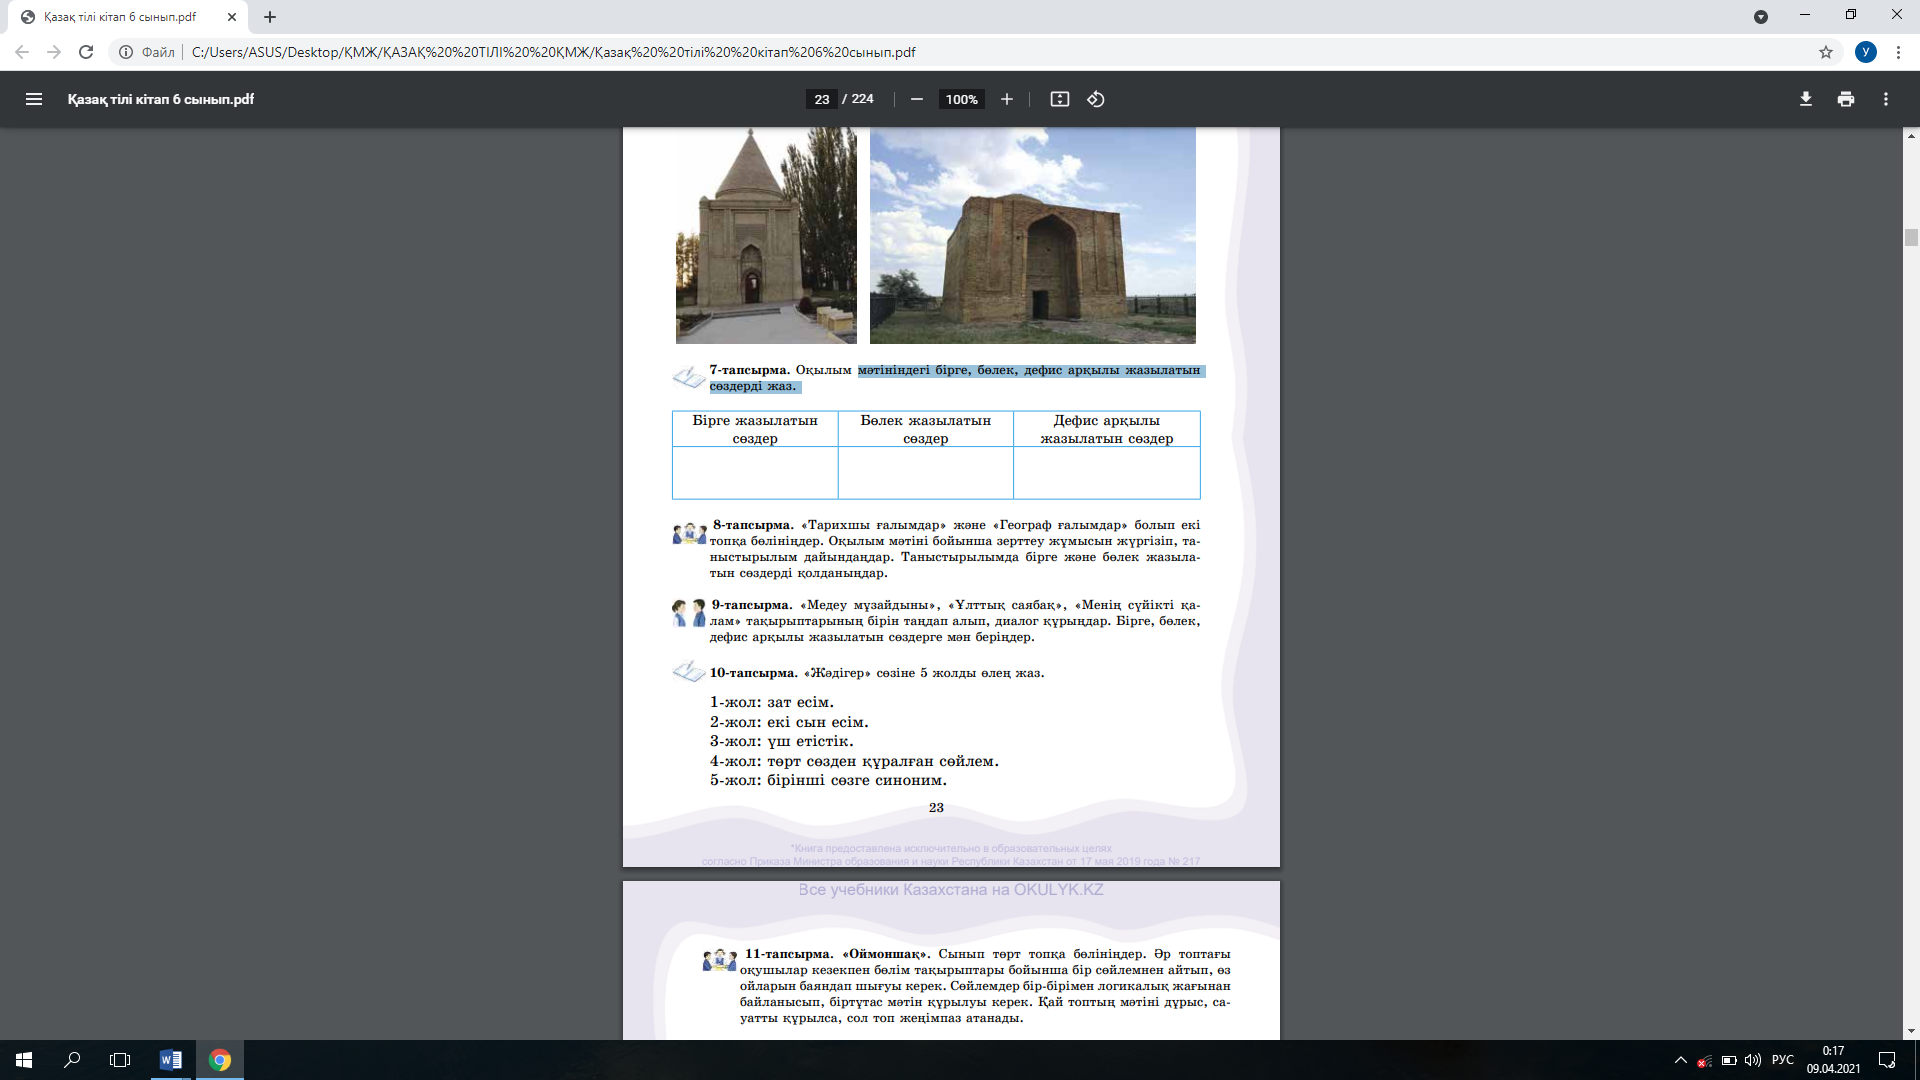
Task: Open Word from the taskbar
Action: click(x=171, y=1060)
